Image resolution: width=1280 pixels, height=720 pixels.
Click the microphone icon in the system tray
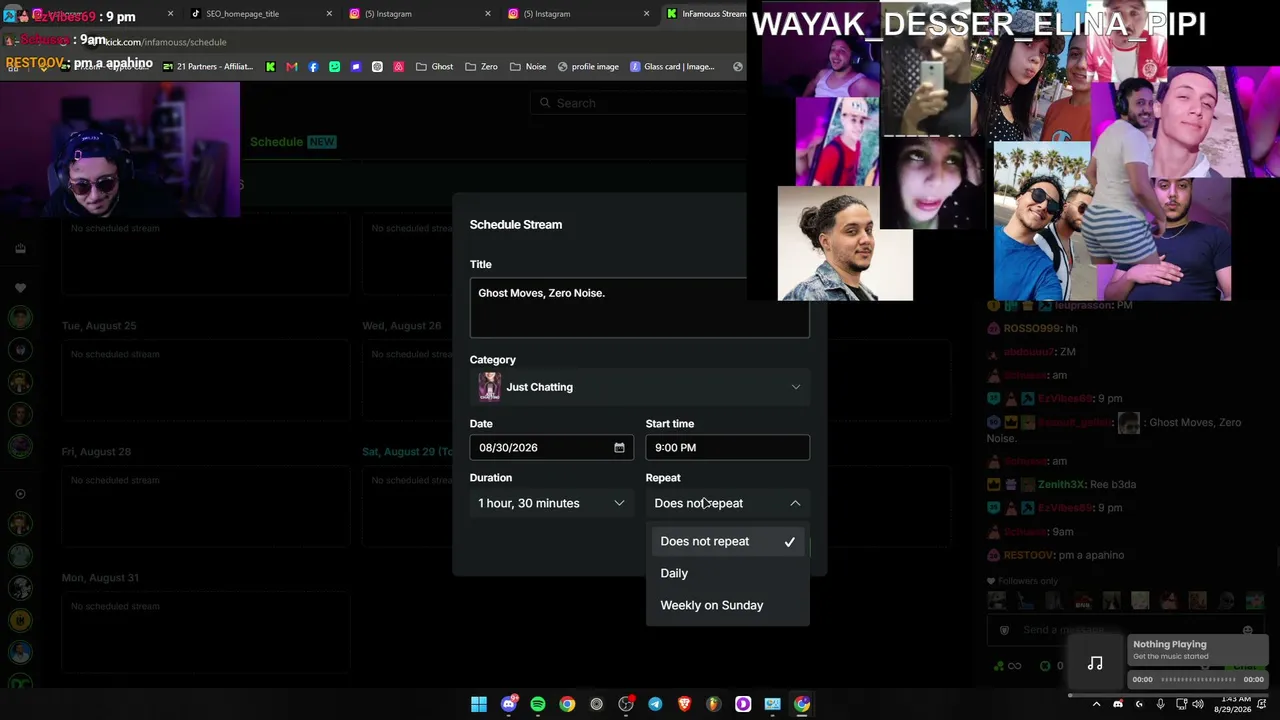click(x=1160, y=704)
